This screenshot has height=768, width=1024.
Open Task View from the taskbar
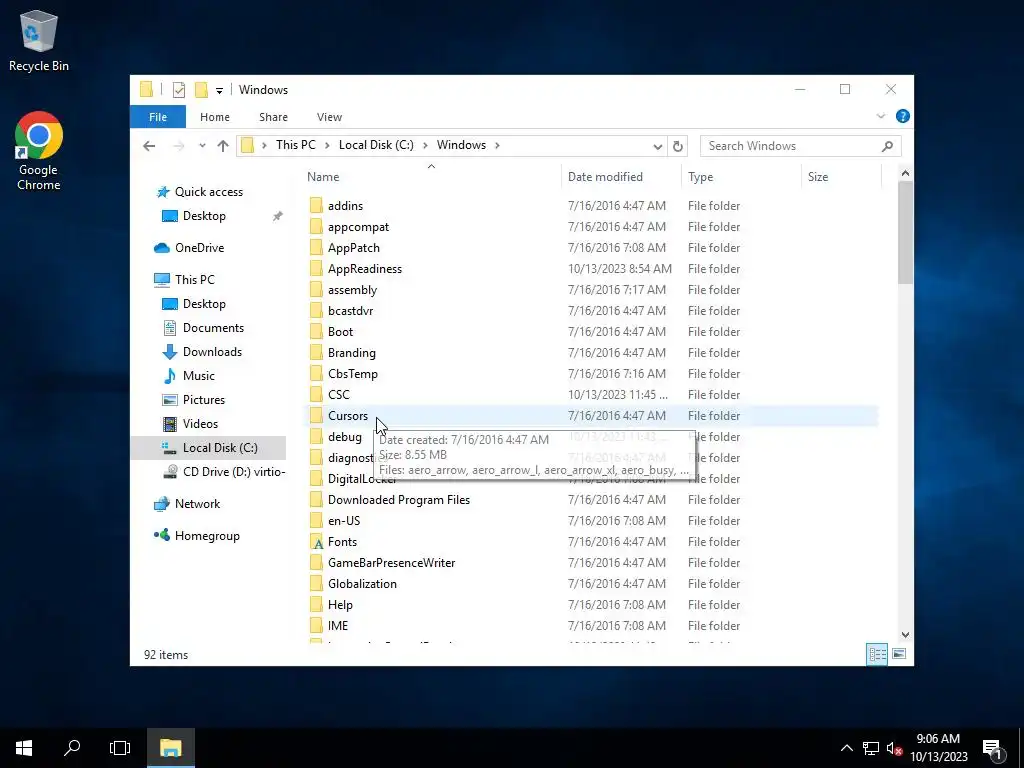click(120, 748)
